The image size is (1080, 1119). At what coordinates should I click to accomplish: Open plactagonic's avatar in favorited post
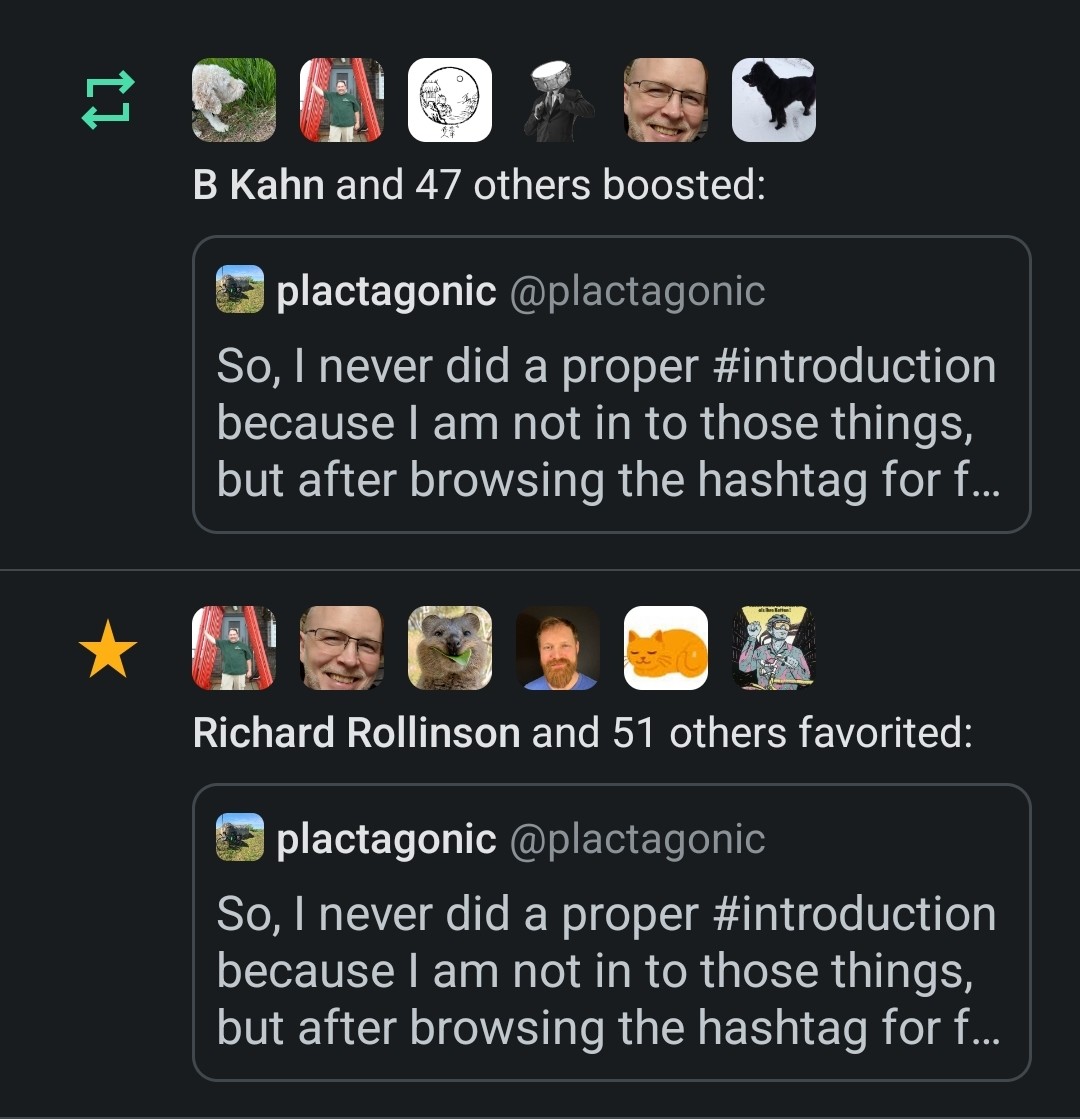[240, 838]
